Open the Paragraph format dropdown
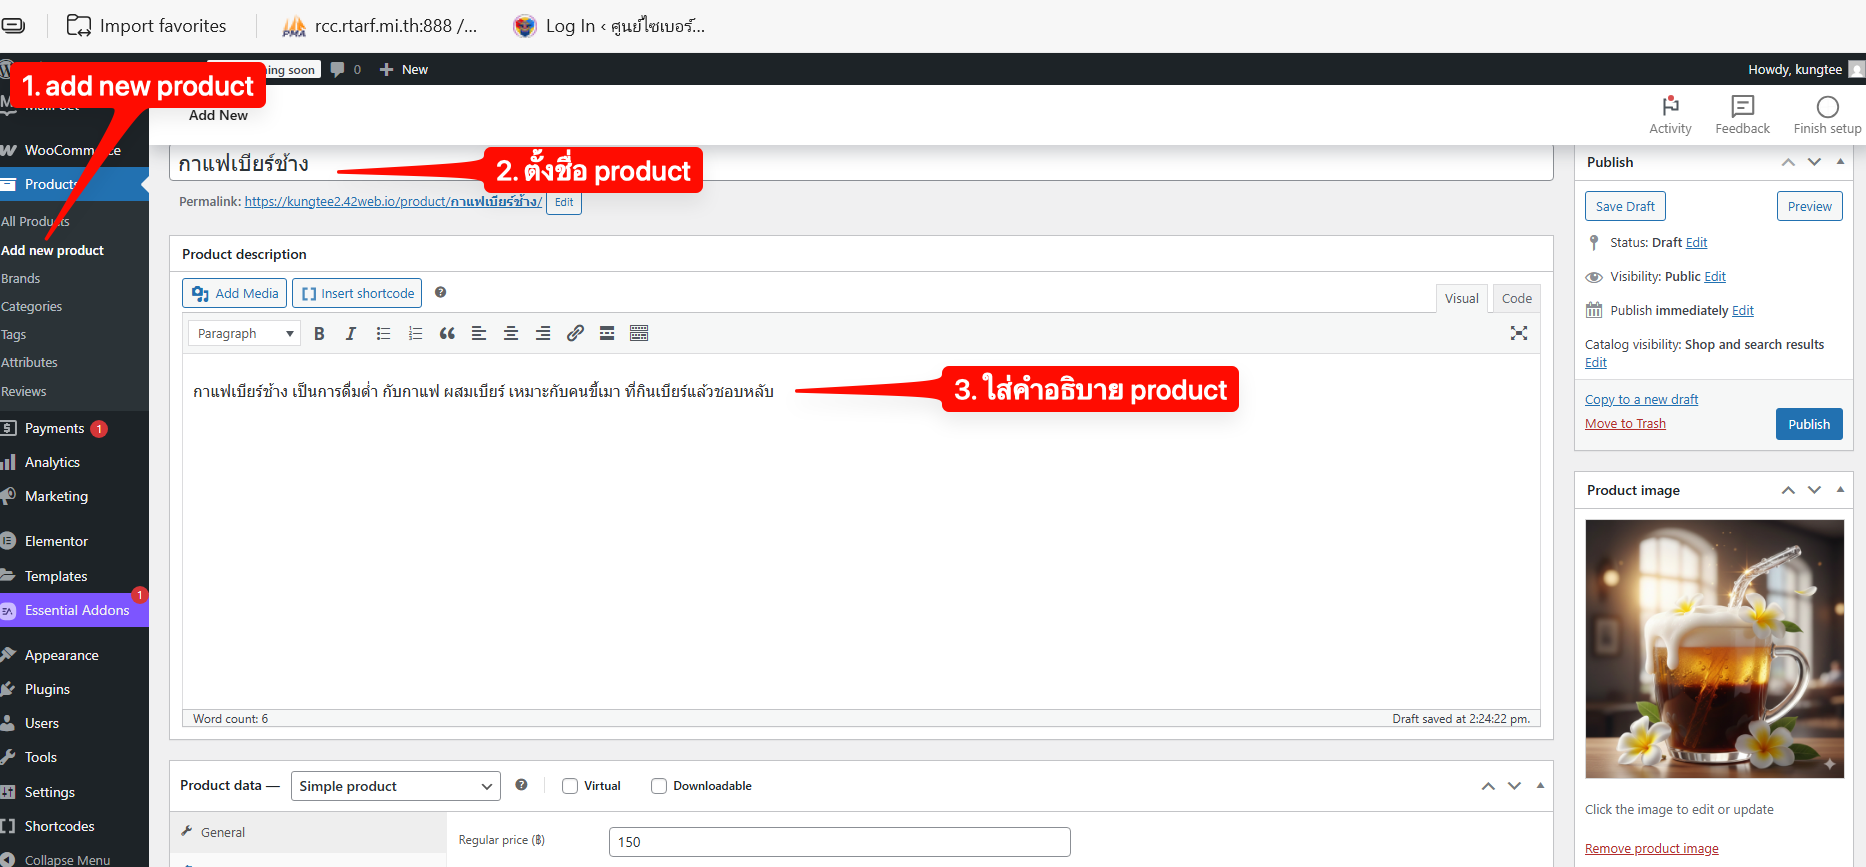Viewport: 1866px width, 867px height. pos(245,334)
